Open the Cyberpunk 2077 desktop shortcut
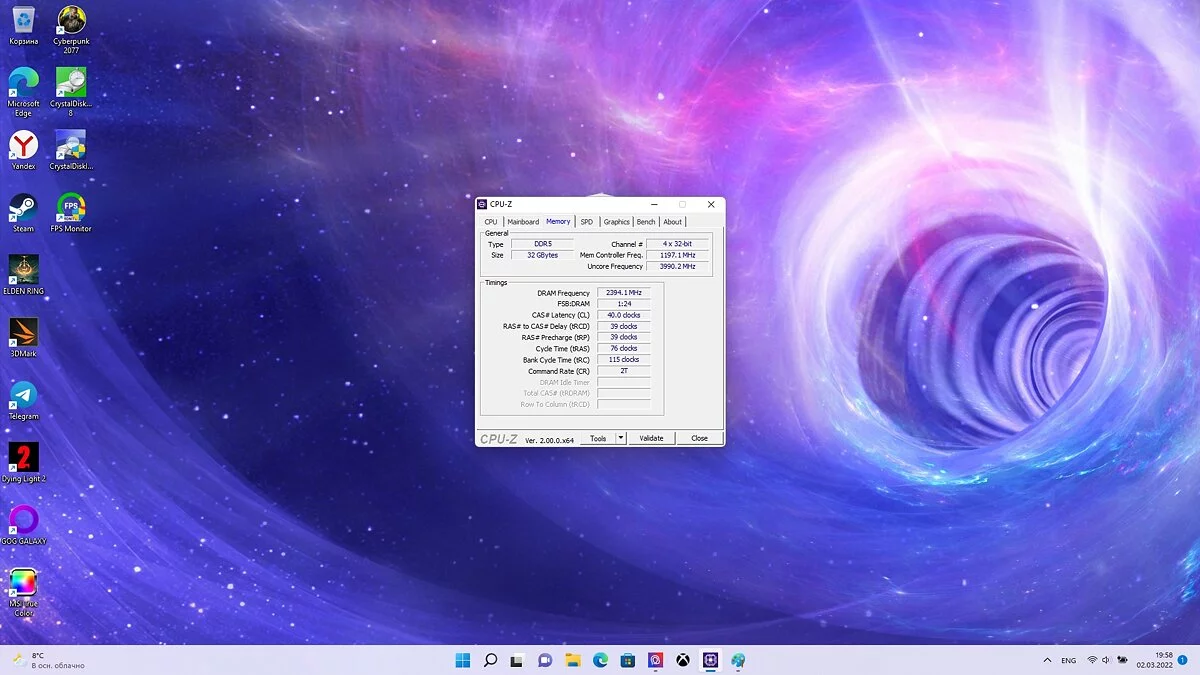The image size is (1200, 675). [x=71, y=21]
